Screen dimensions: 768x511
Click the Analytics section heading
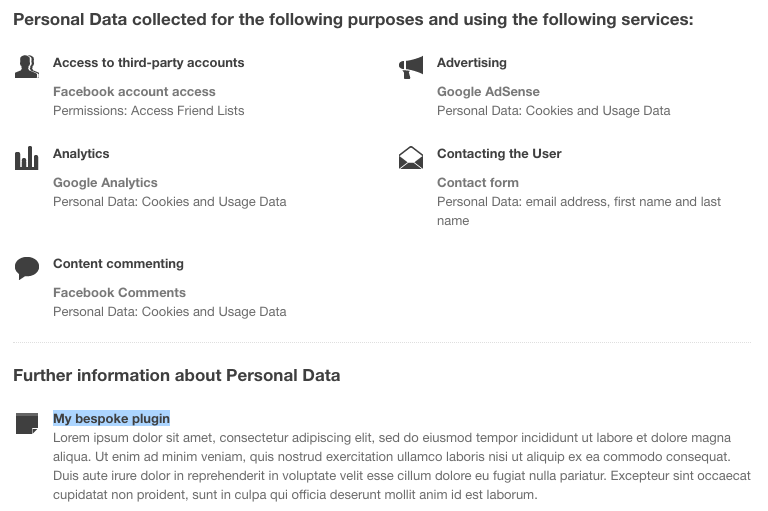81,154
